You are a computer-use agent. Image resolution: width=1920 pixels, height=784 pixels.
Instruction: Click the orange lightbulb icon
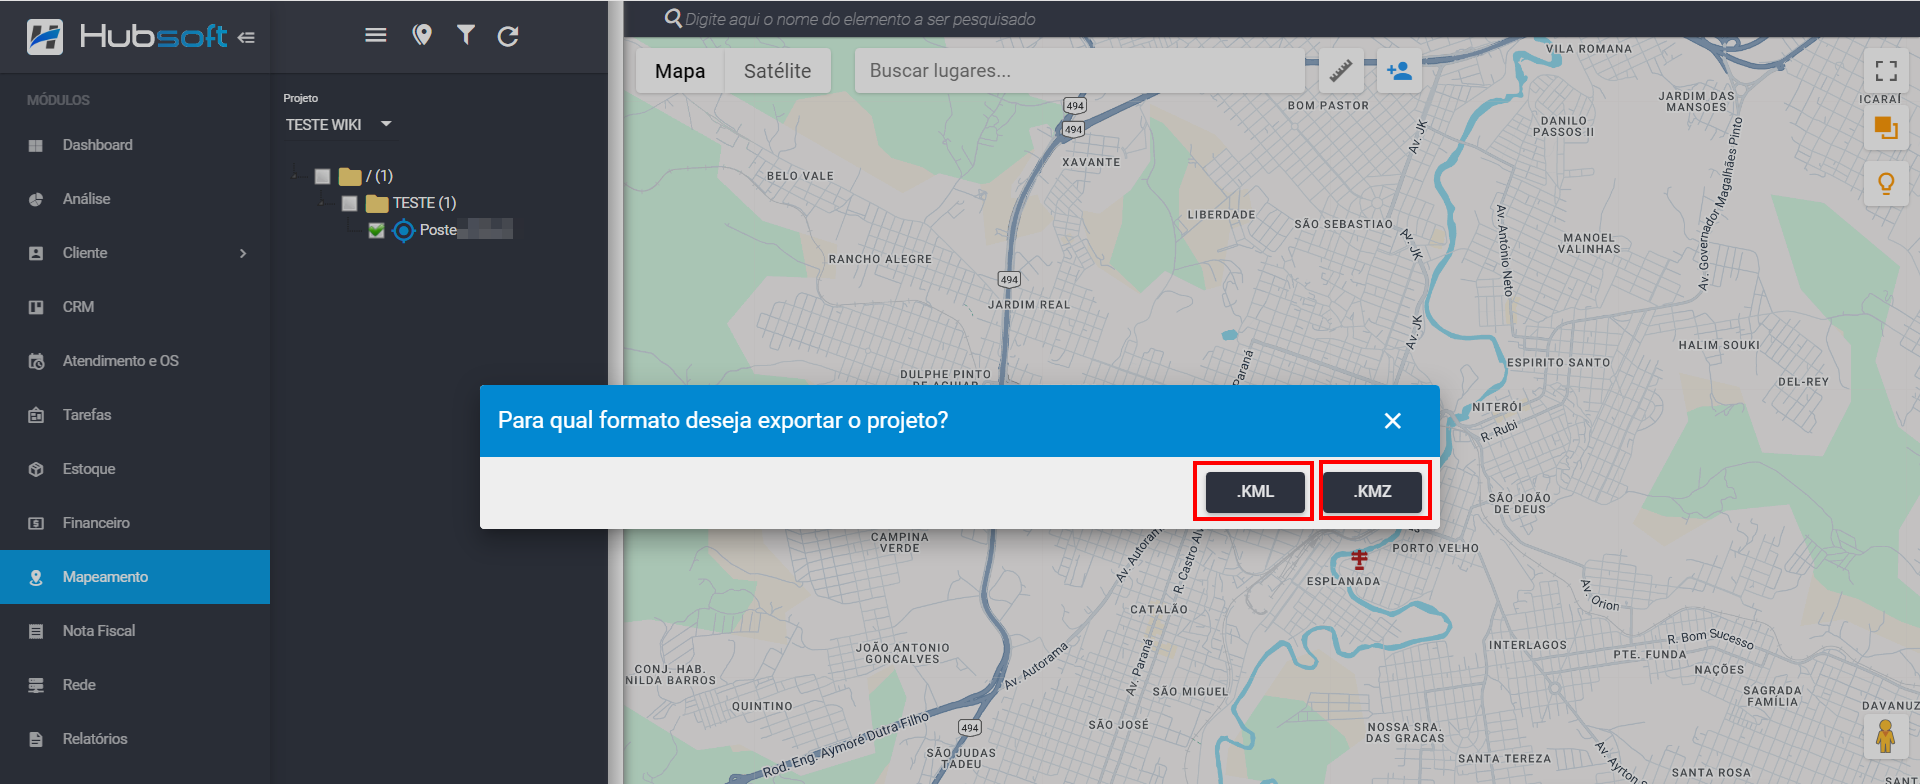coord(1886,184)
